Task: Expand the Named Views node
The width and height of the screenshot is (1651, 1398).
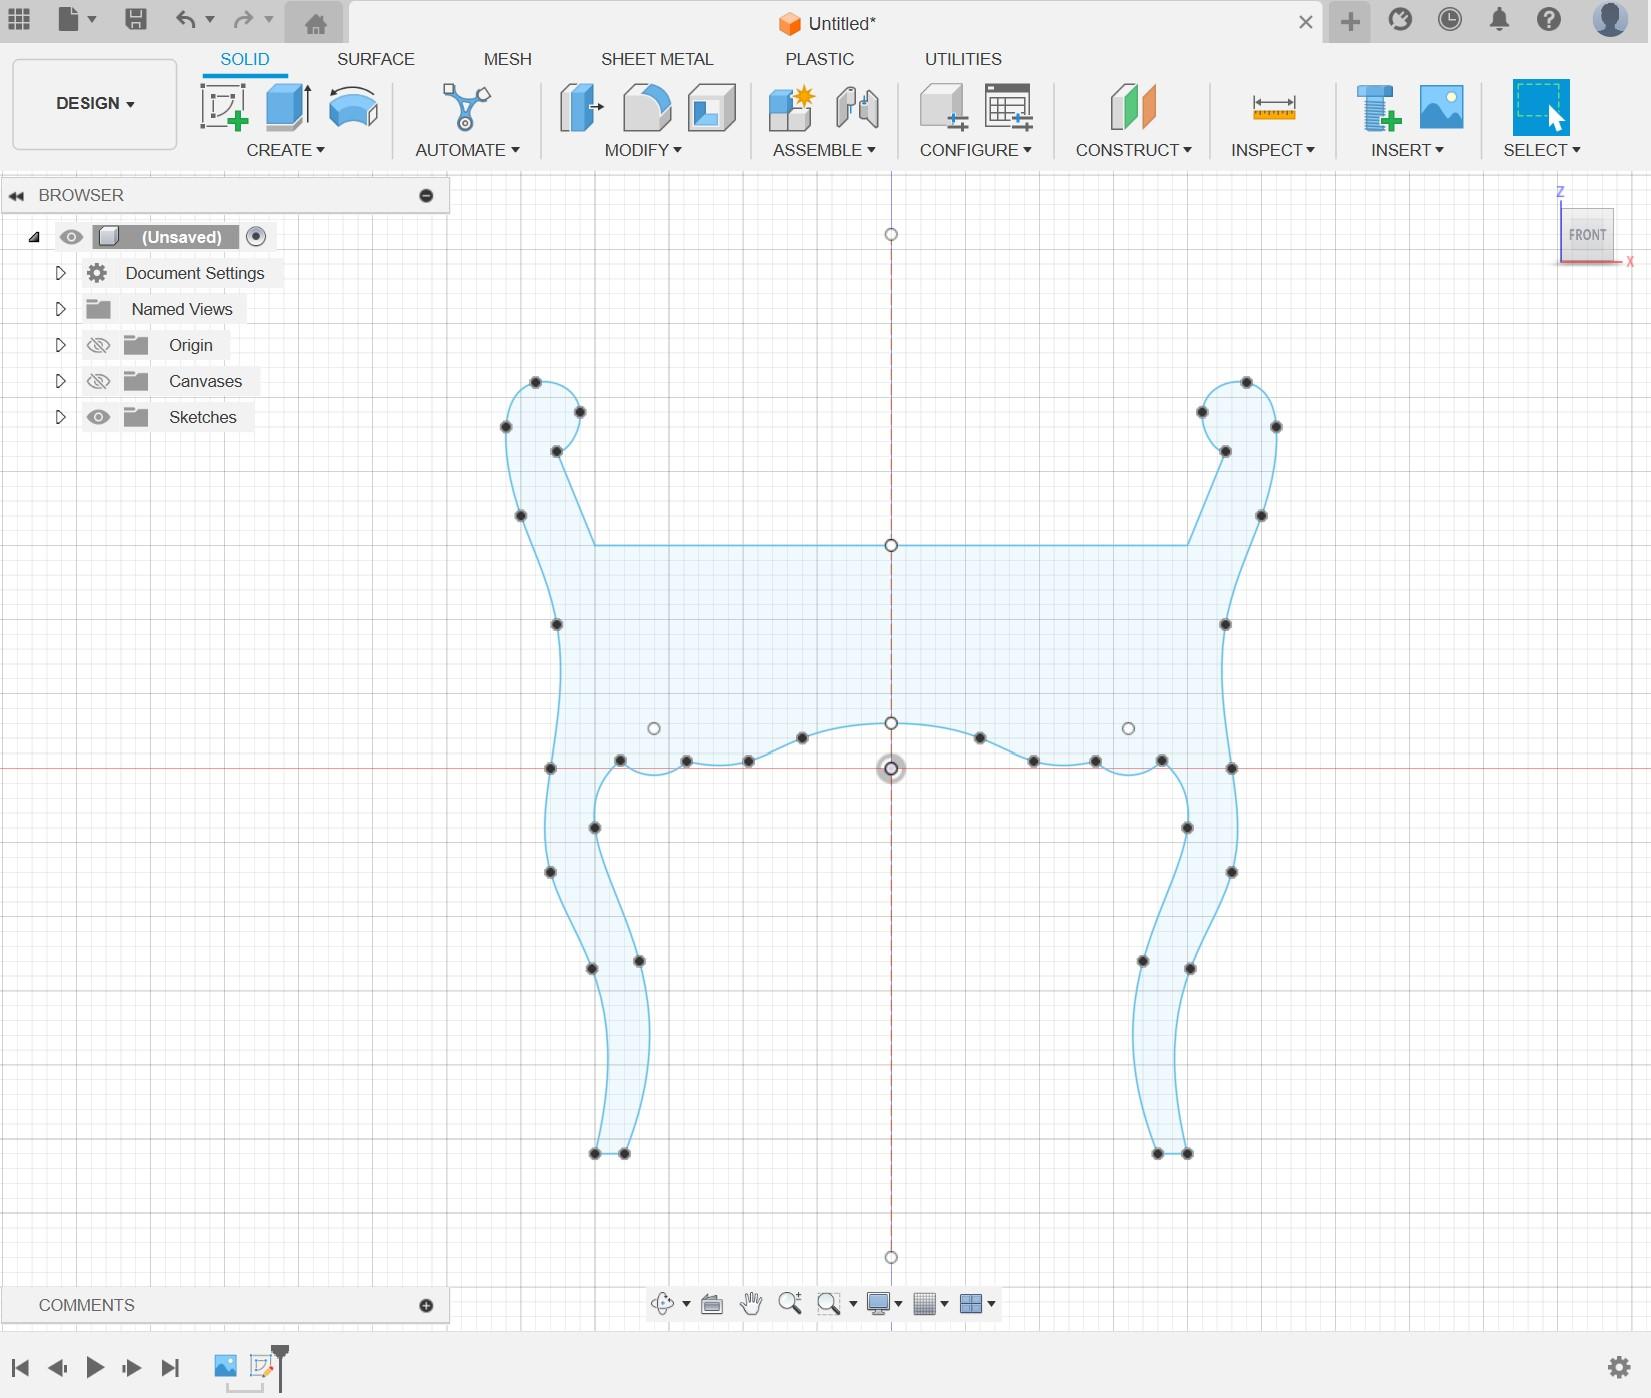Action: [x=60, y=309]
